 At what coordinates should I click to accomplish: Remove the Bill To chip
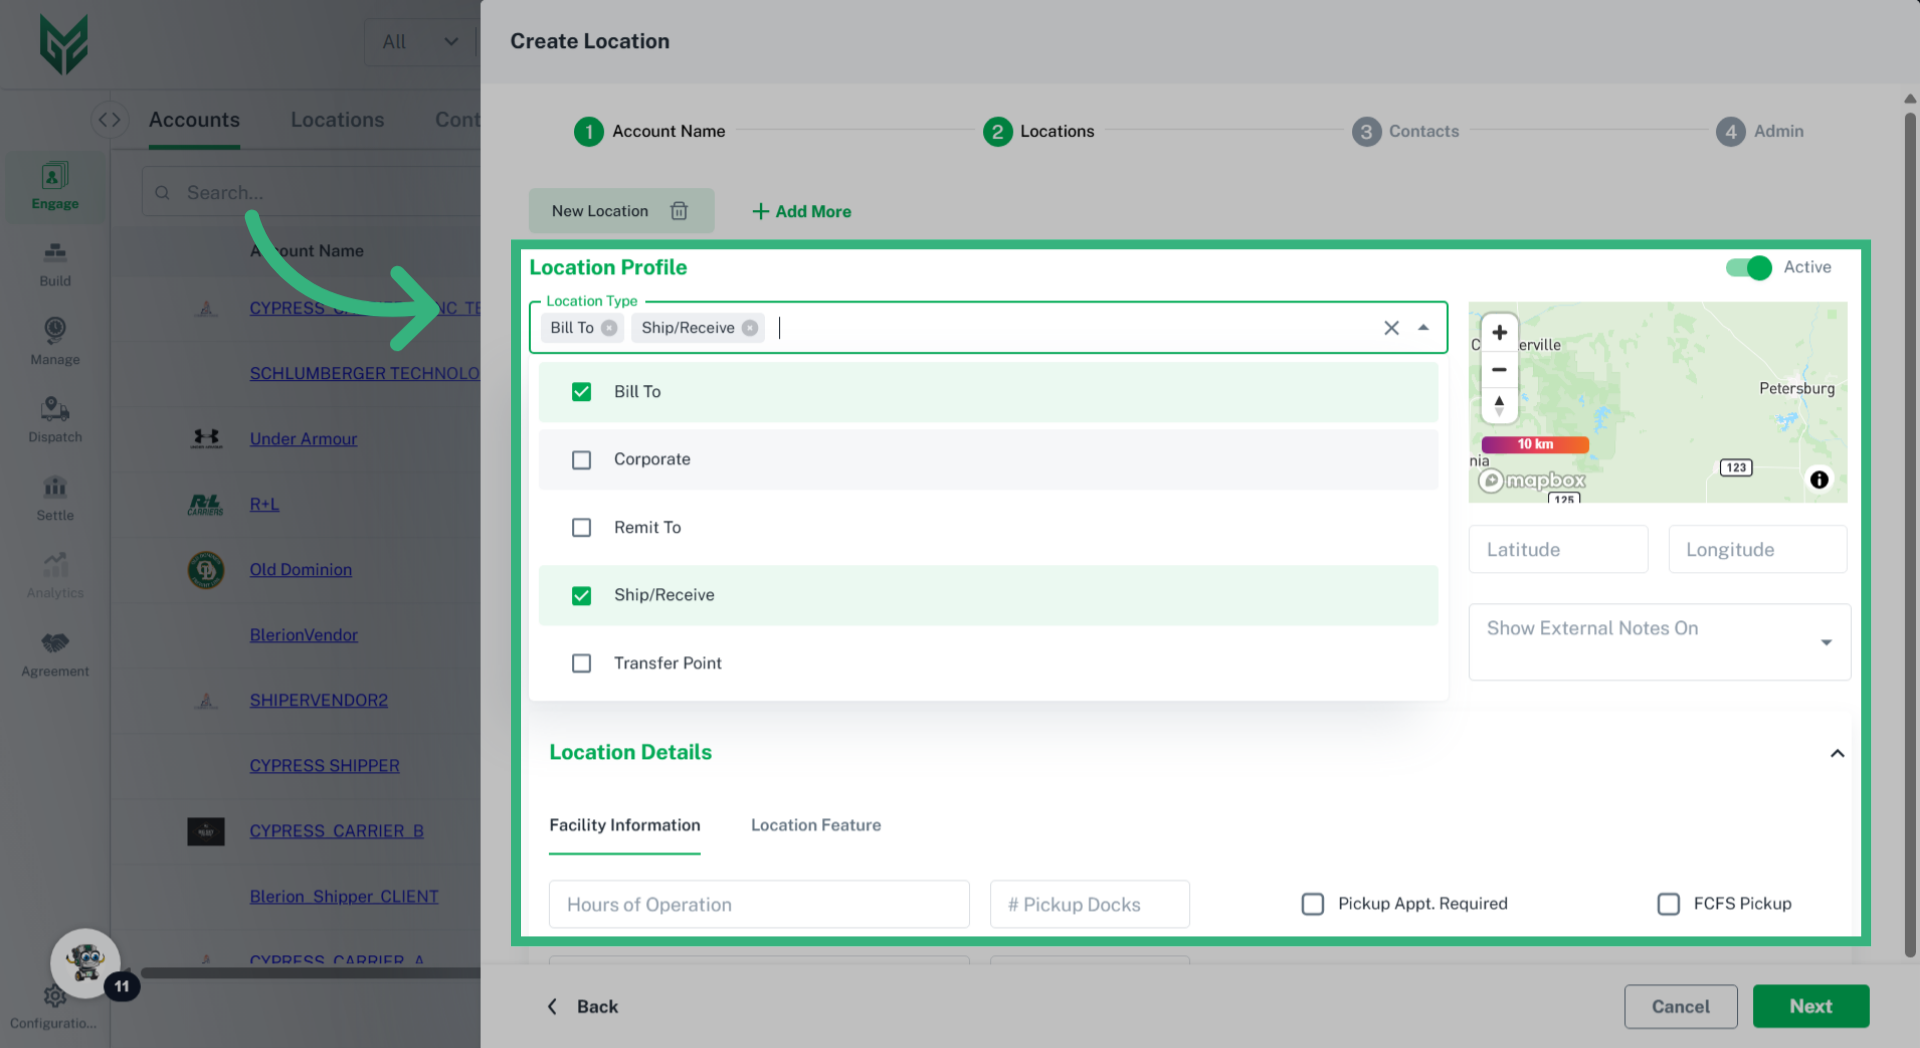[x=609, y=328]
